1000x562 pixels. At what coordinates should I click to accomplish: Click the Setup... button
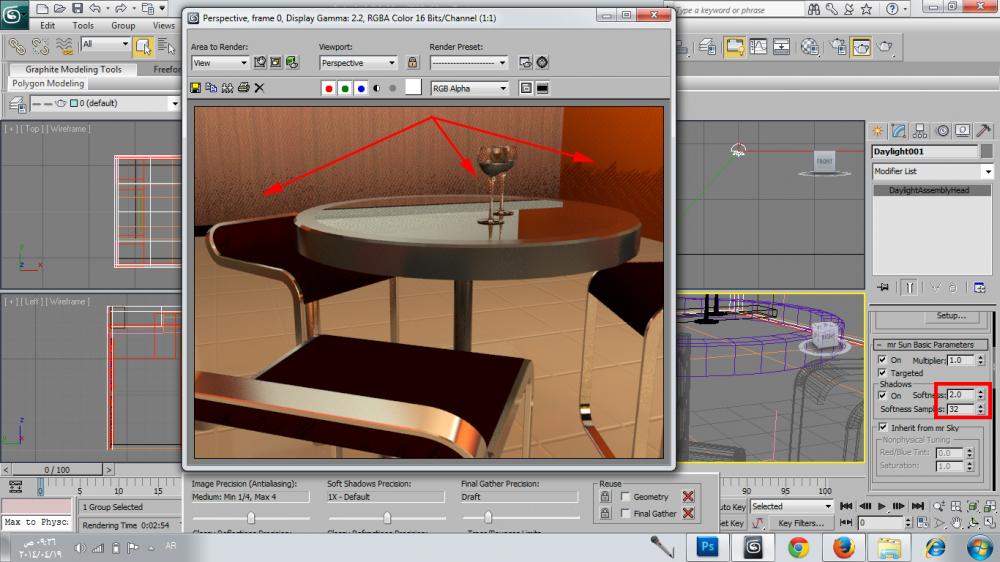pos(950,316)
